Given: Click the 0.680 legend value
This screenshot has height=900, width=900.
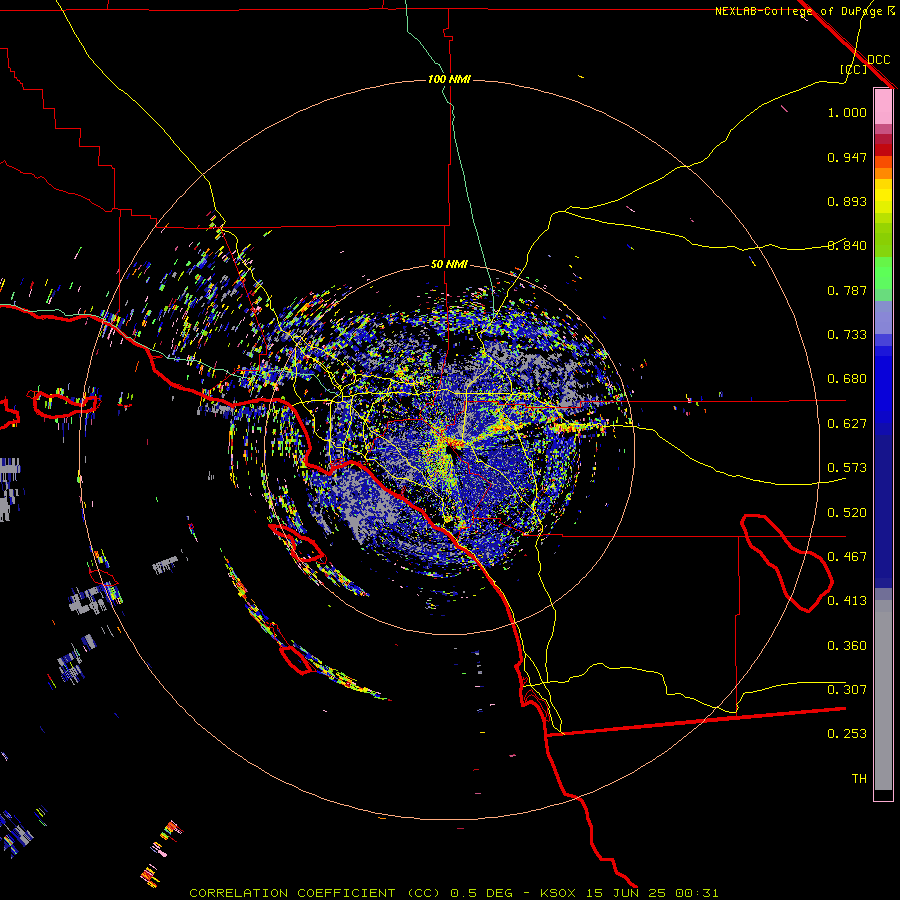Looking at the screenshot, I should click(x=847, y=379).
